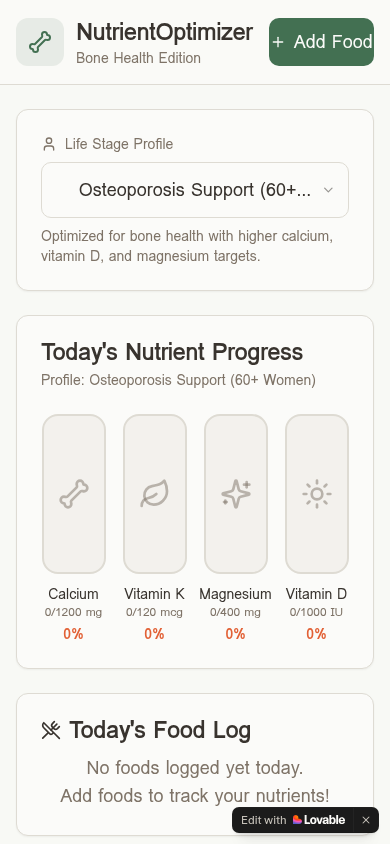Click the Edit with Lovable badge
This screenshot has height=844, width=390.
coord(293,820)
